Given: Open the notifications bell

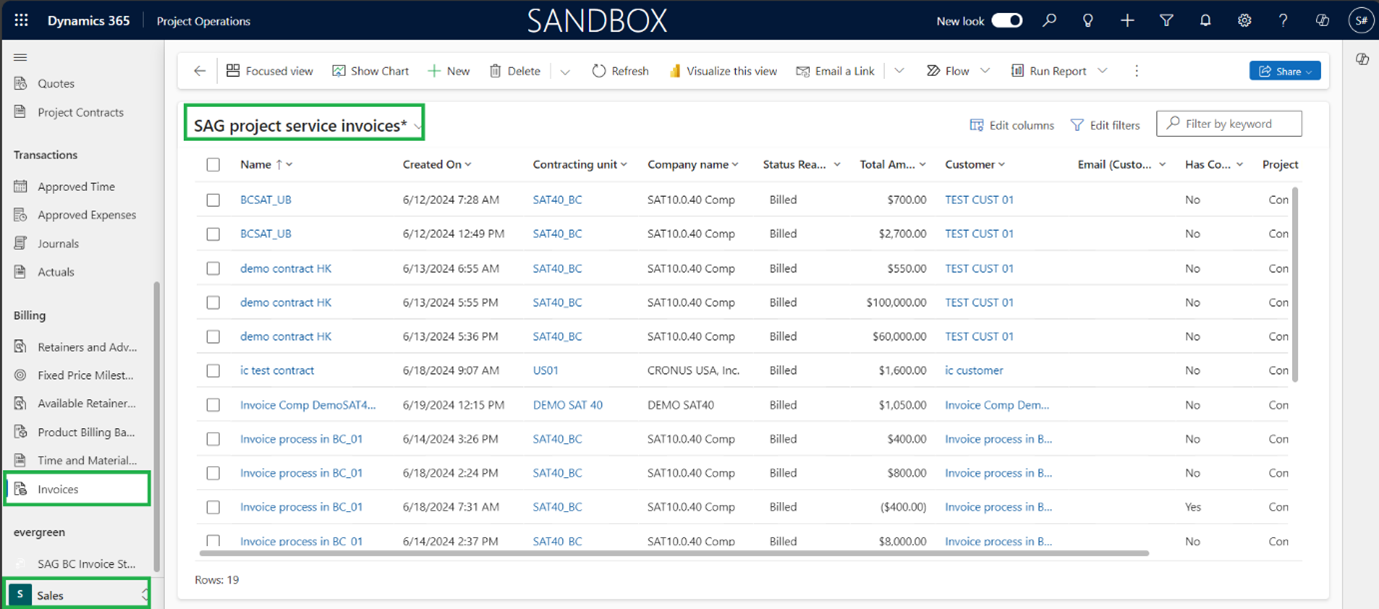Looking at the screenshot, I should pyautogui.click(x=1205, y=20).
